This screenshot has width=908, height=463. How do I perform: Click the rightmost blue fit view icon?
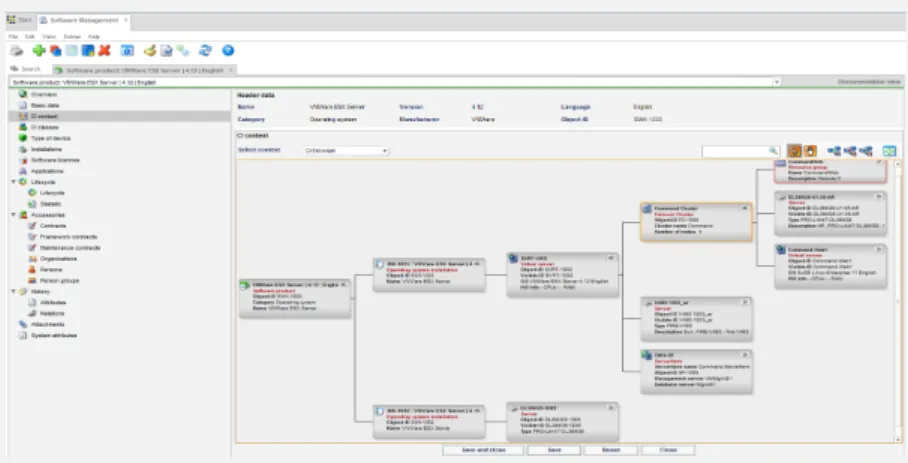point(889,151)
